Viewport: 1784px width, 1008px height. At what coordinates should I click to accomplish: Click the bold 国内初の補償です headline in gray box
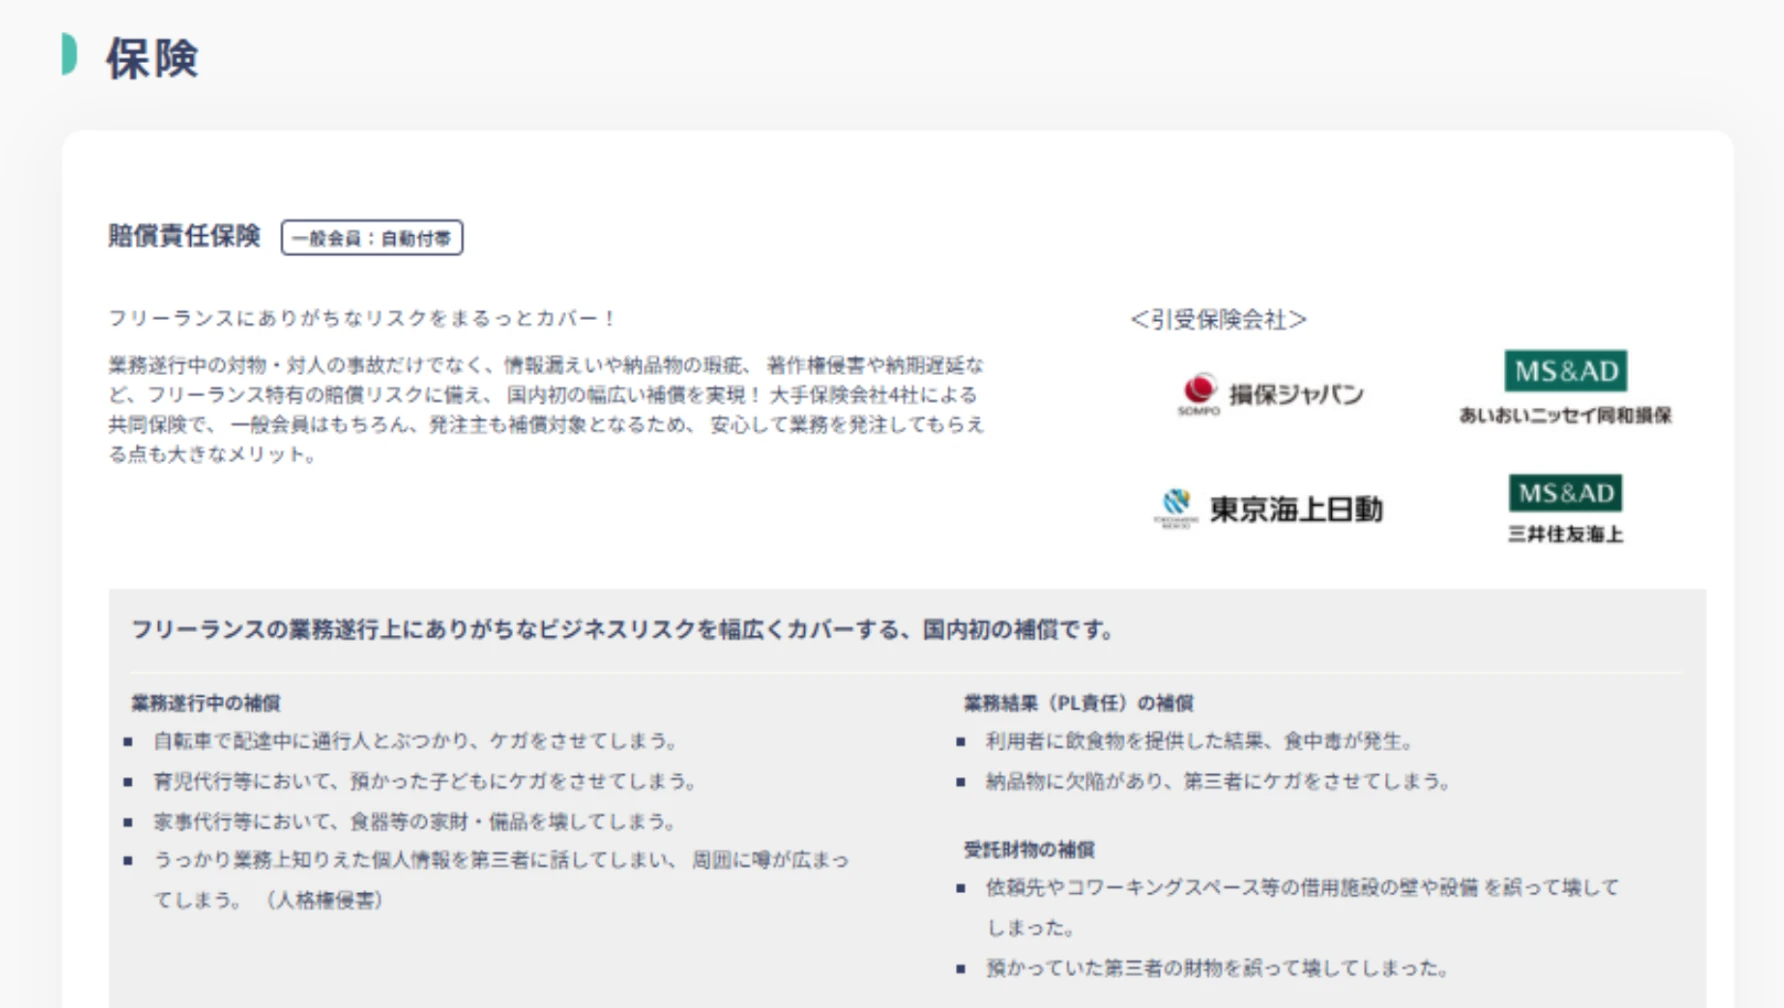click(622, 630)
